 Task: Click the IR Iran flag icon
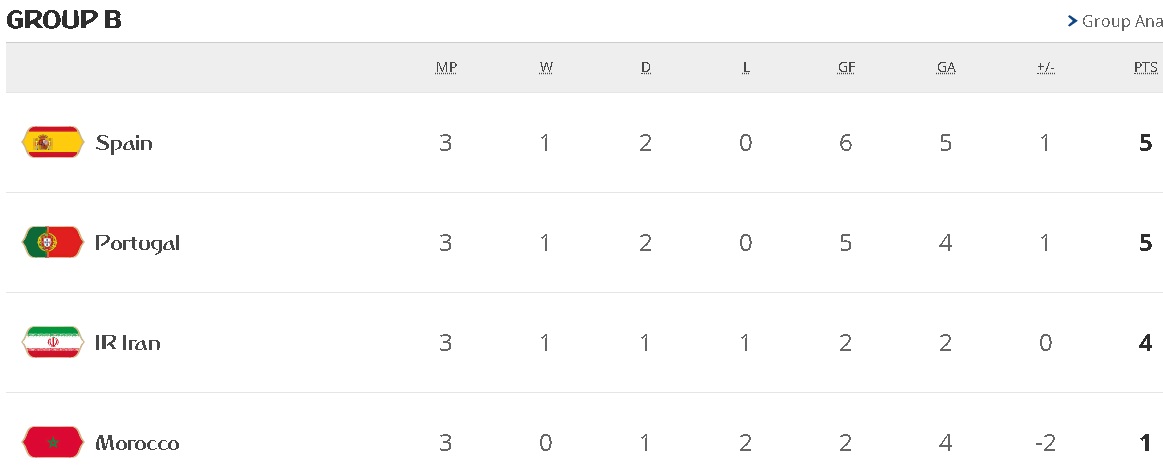click(52, 343)
